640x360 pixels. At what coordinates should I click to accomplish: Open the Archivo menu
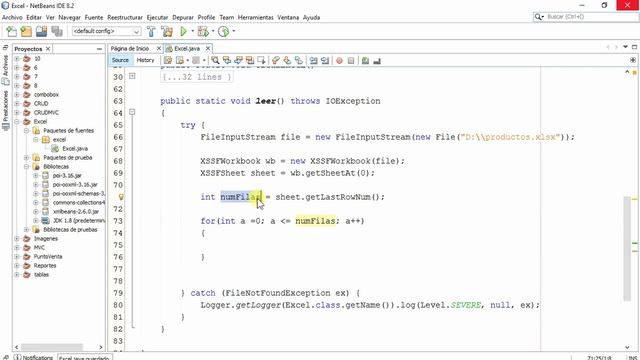[x=12, y=18]
